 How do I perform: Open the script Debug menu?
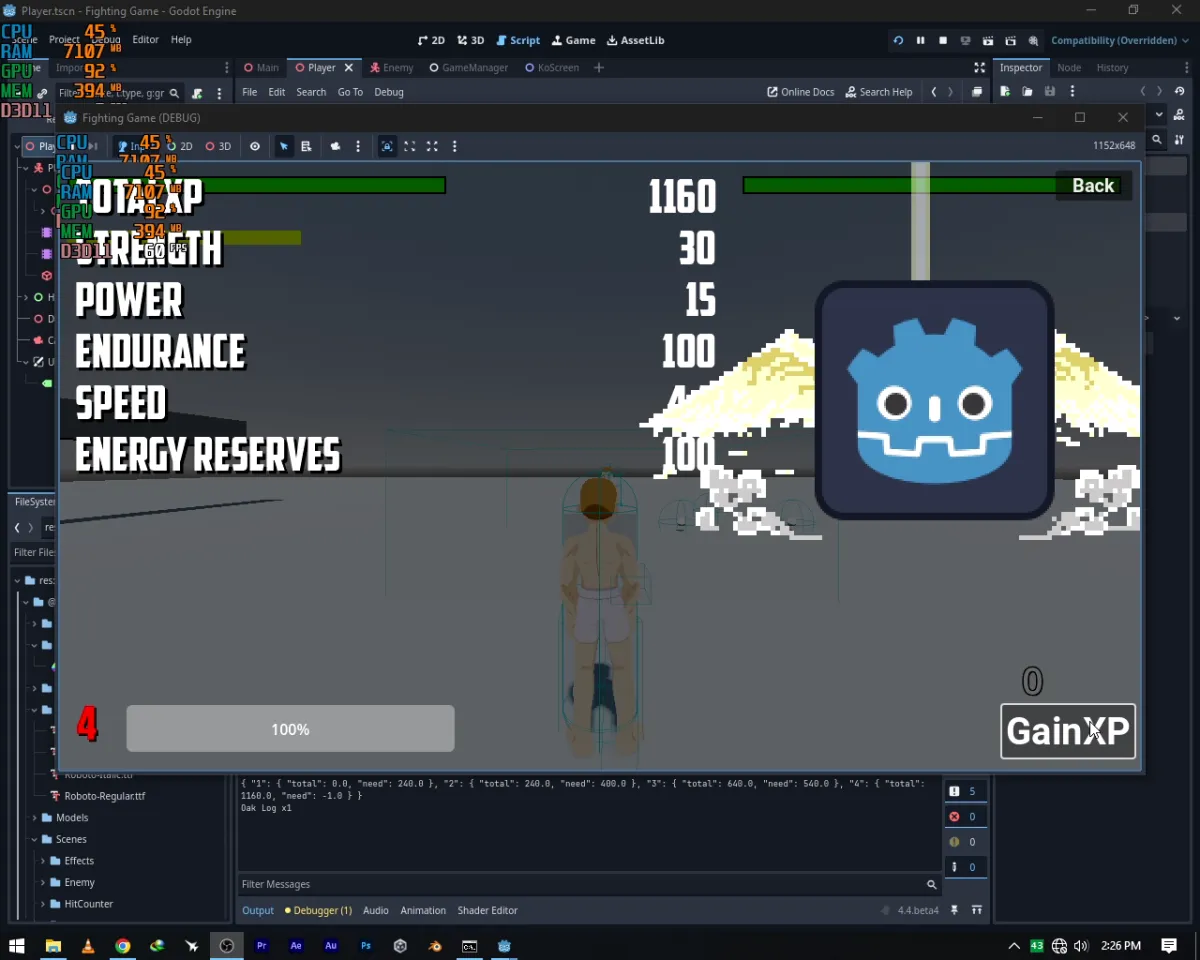pyautogui.click(x=389, y=92)
